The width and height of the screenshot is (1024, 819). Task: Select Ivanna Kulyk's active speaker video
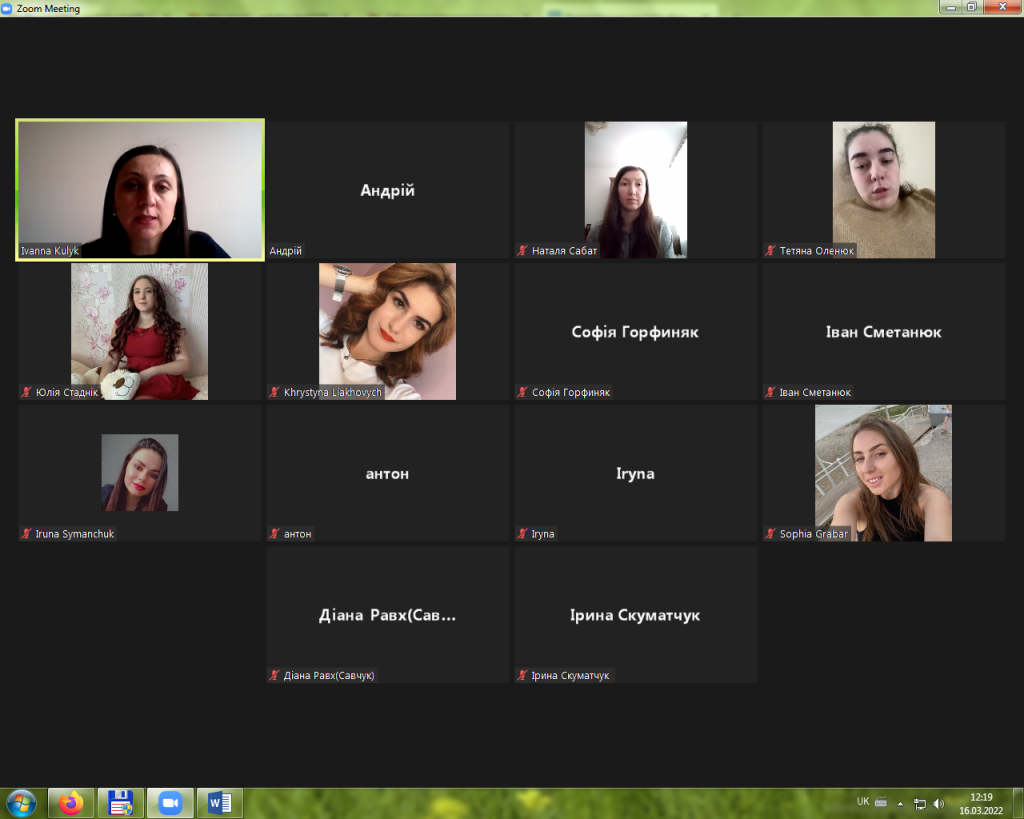click(140, 190)
